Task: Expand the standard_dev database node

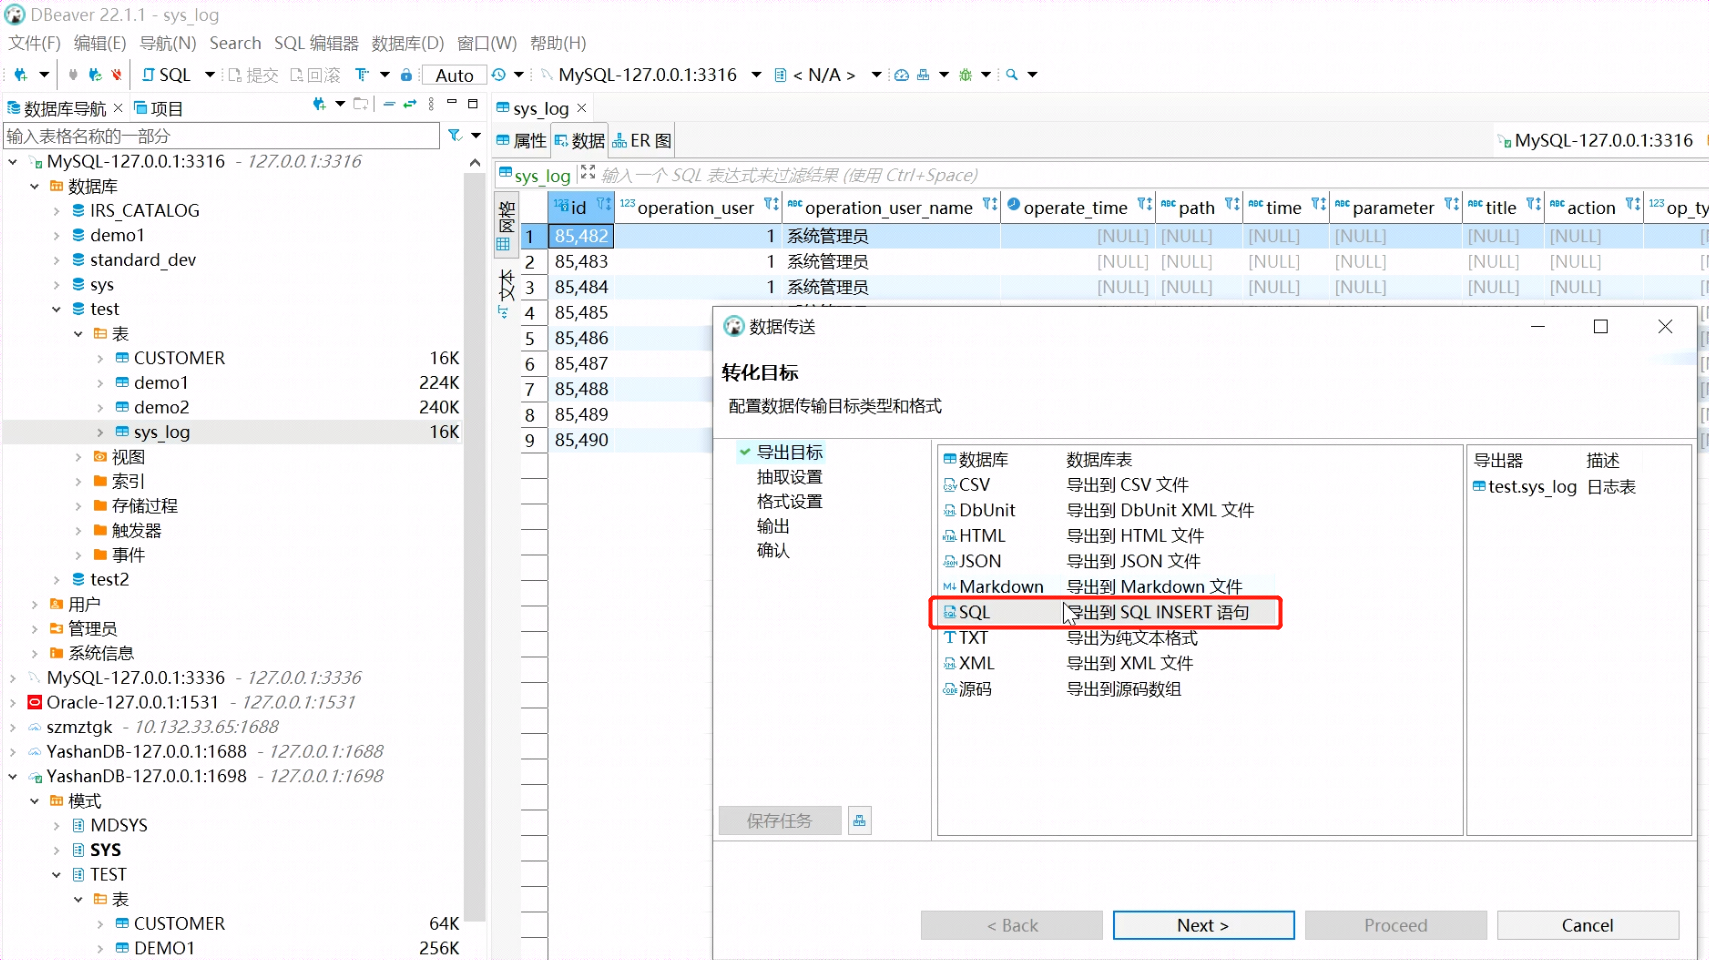Action: 56,260
